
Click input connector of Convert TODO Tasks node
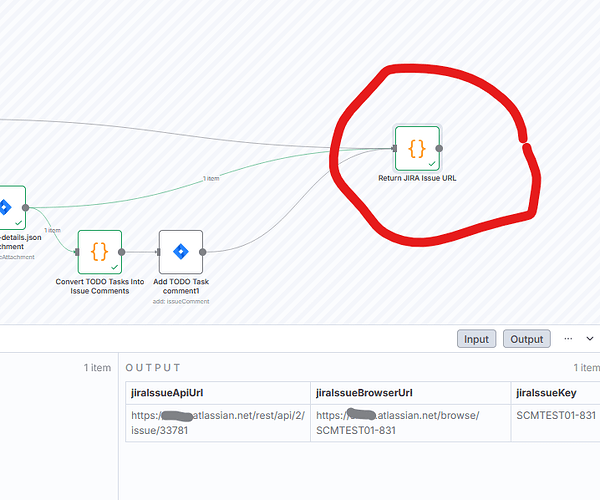tap(77, 252)
